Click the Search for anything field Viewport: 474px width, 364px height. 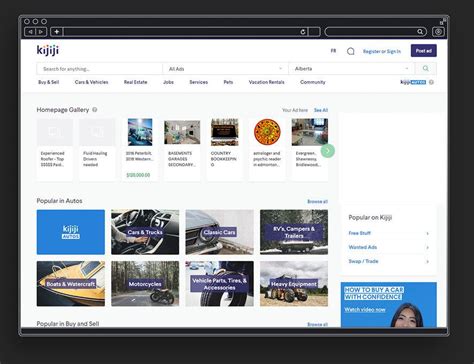[x=99, y=69]
